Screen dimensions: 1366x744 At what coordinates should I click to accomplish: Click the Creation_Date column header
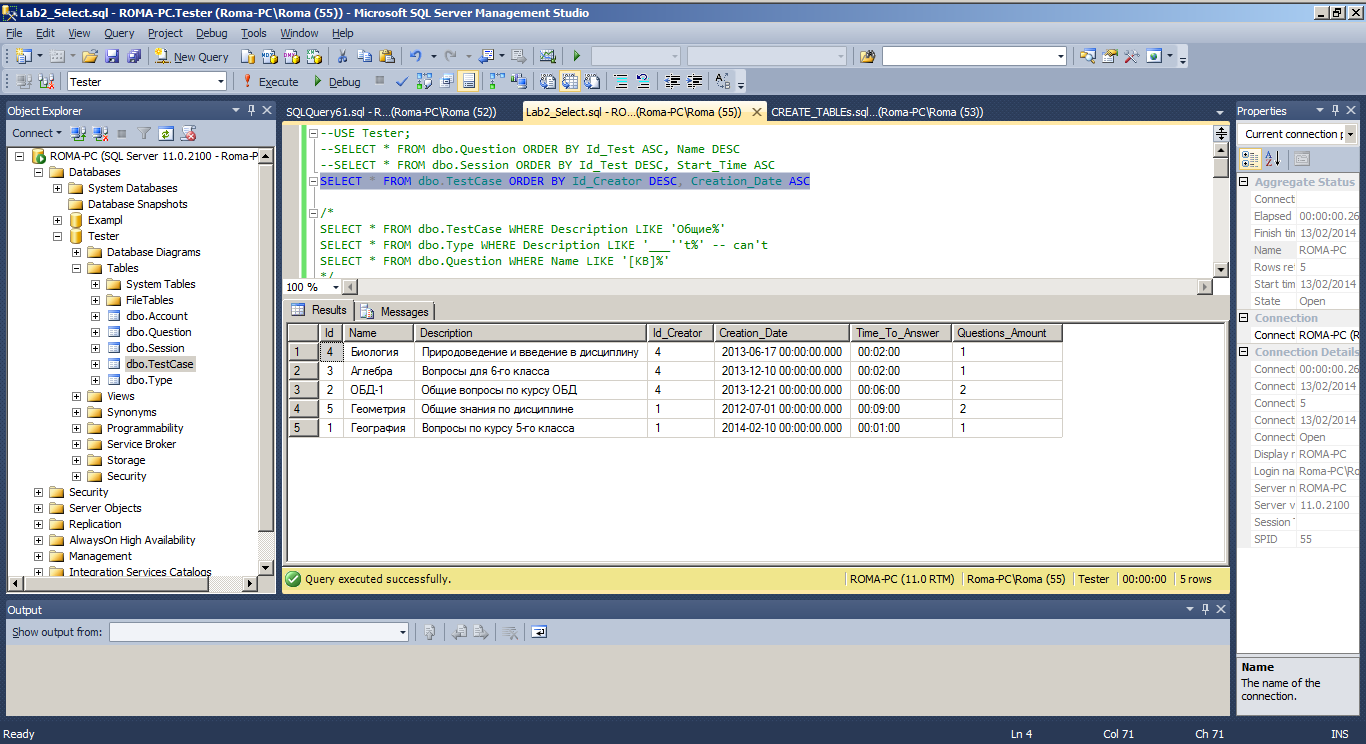tap(782, 333)
